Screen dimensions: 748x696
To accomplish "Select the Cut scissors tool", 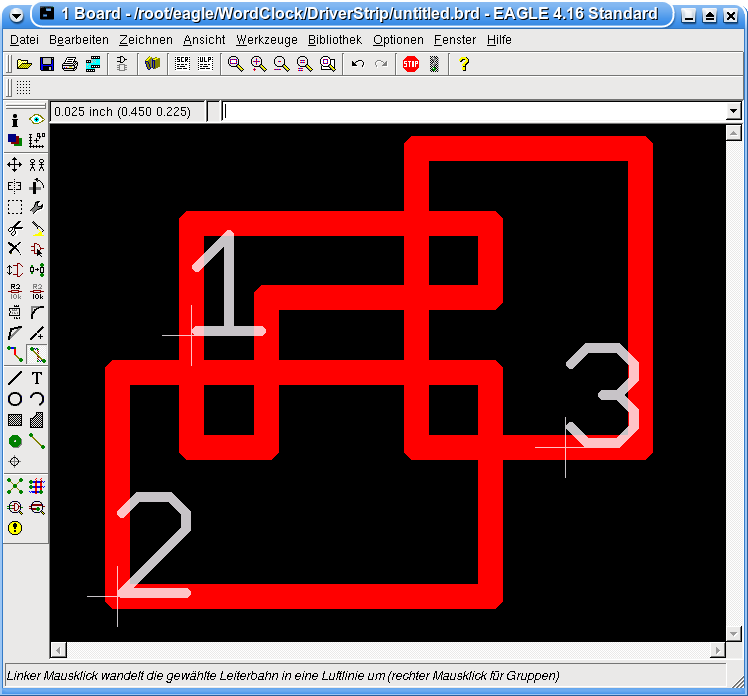I will click(x=15, y=228).
